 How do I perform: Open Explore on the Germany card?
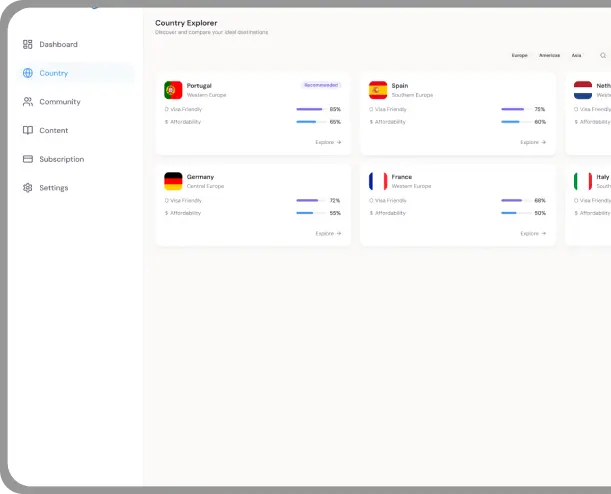tap(328, 233)
